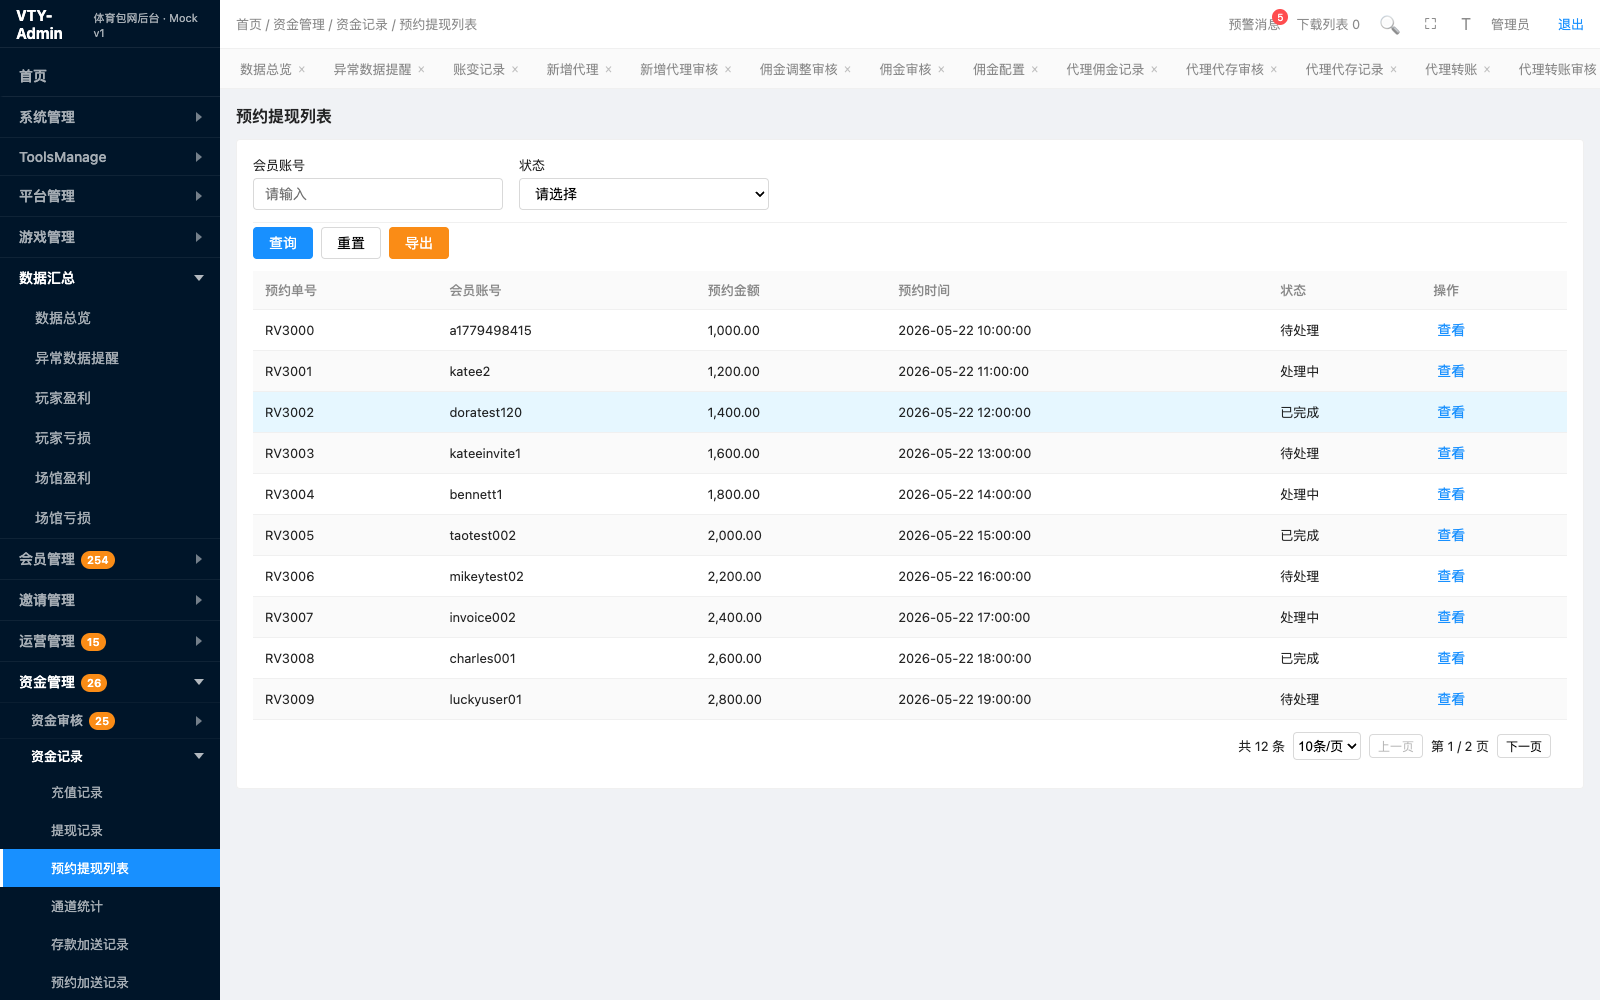Image resolution: width=1600 pixels, height=1000 pixels.
Task: Click the 退出 logout link
Action: click(1571, 25)
